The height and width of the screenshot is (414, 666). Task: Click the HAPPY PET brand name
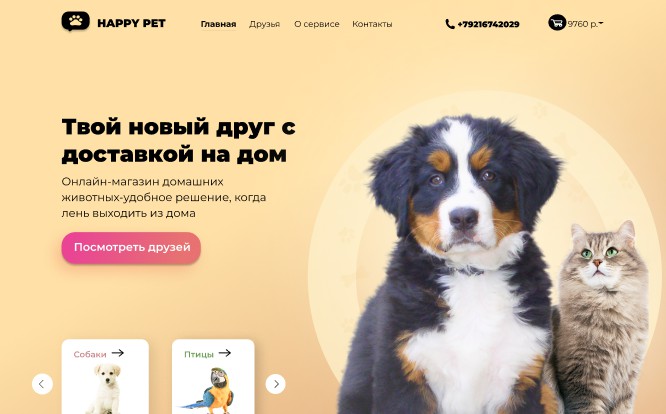click(131, 23)
